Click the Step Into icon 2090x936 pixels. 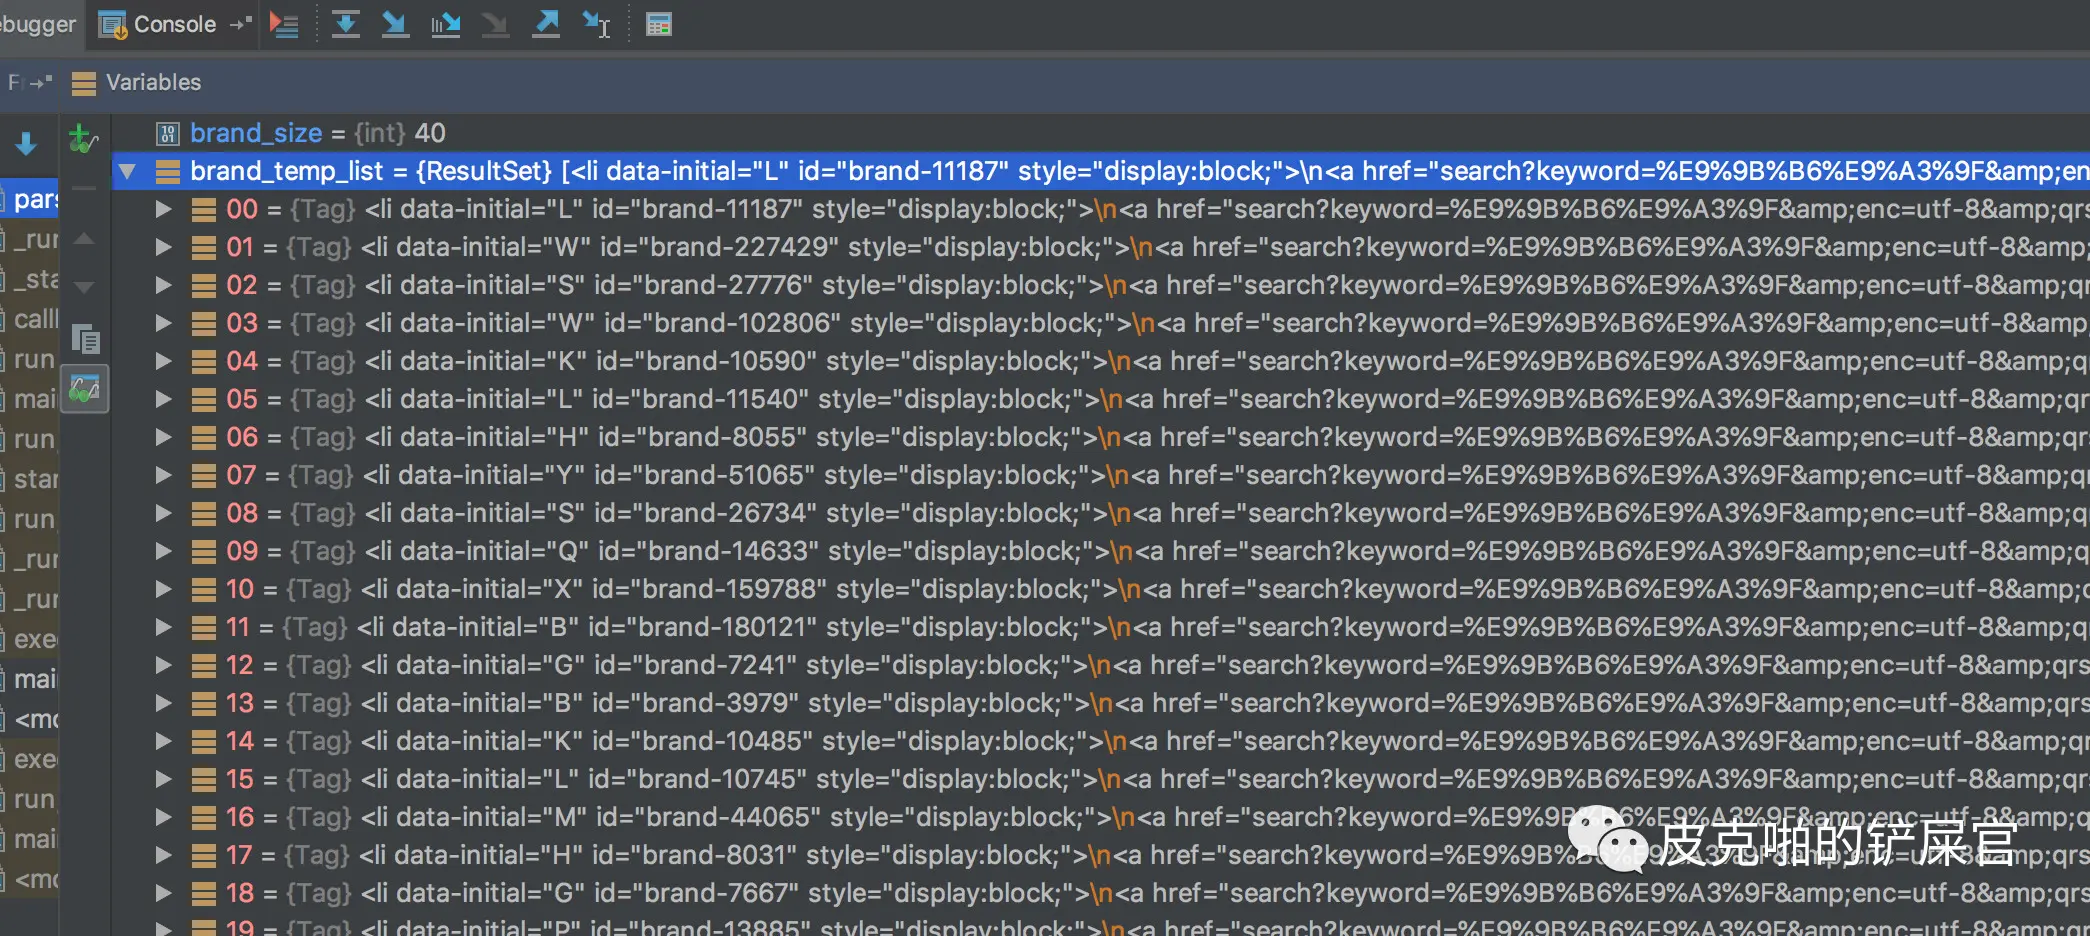point(395,24)
